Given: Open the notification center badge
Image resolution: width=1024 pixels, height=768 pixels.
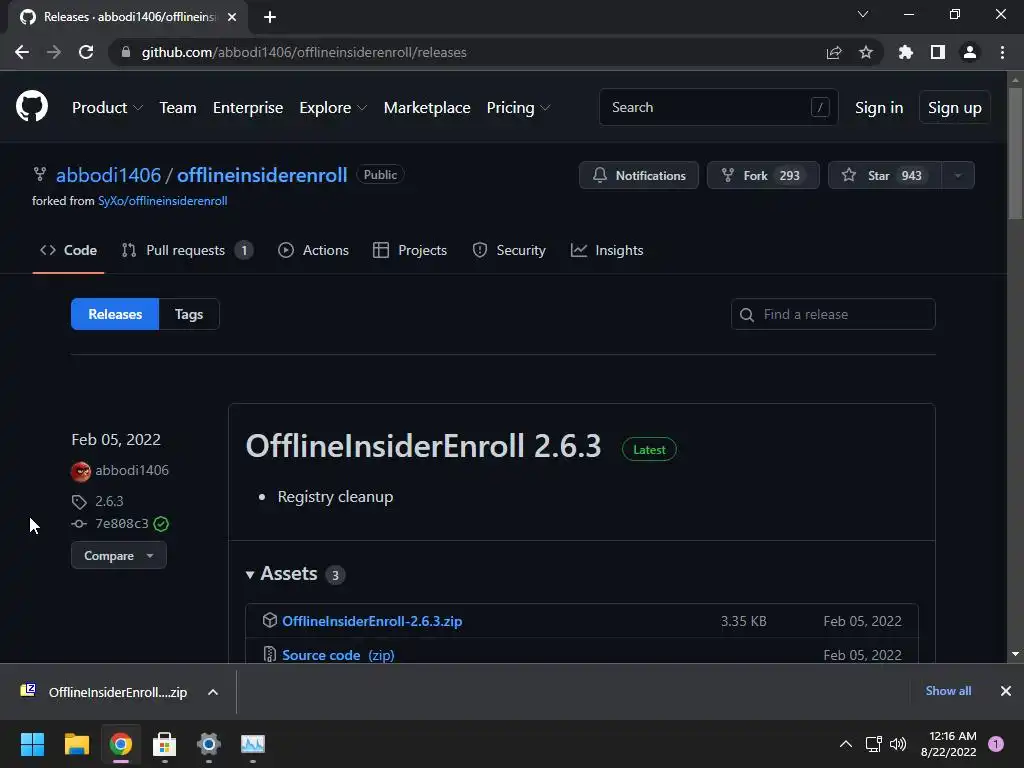Looking at the screenshot, I should pos(996,744).
